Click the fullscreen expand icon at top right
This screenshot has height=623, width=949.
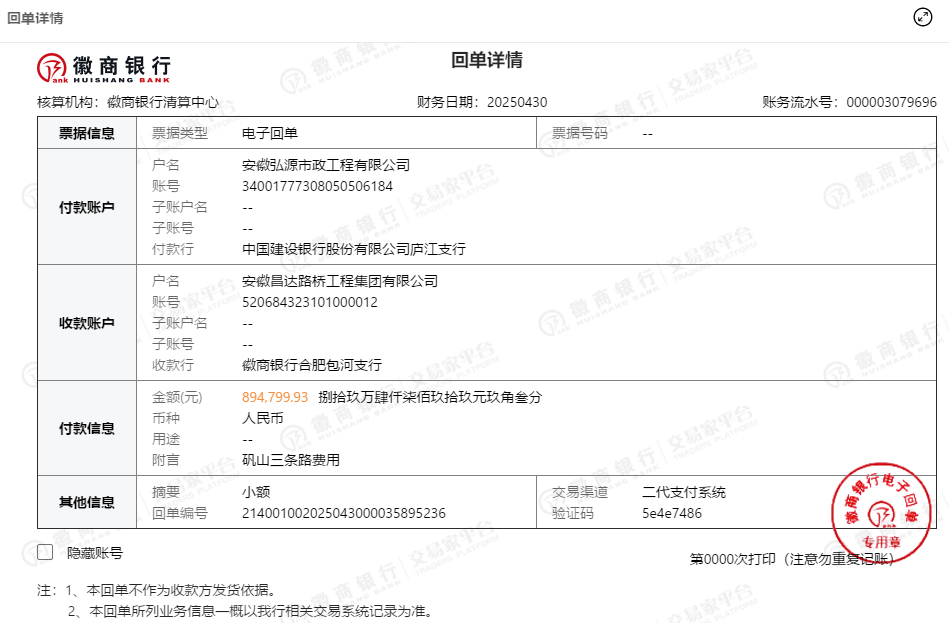pyautogui.click(x=923, y=17)
